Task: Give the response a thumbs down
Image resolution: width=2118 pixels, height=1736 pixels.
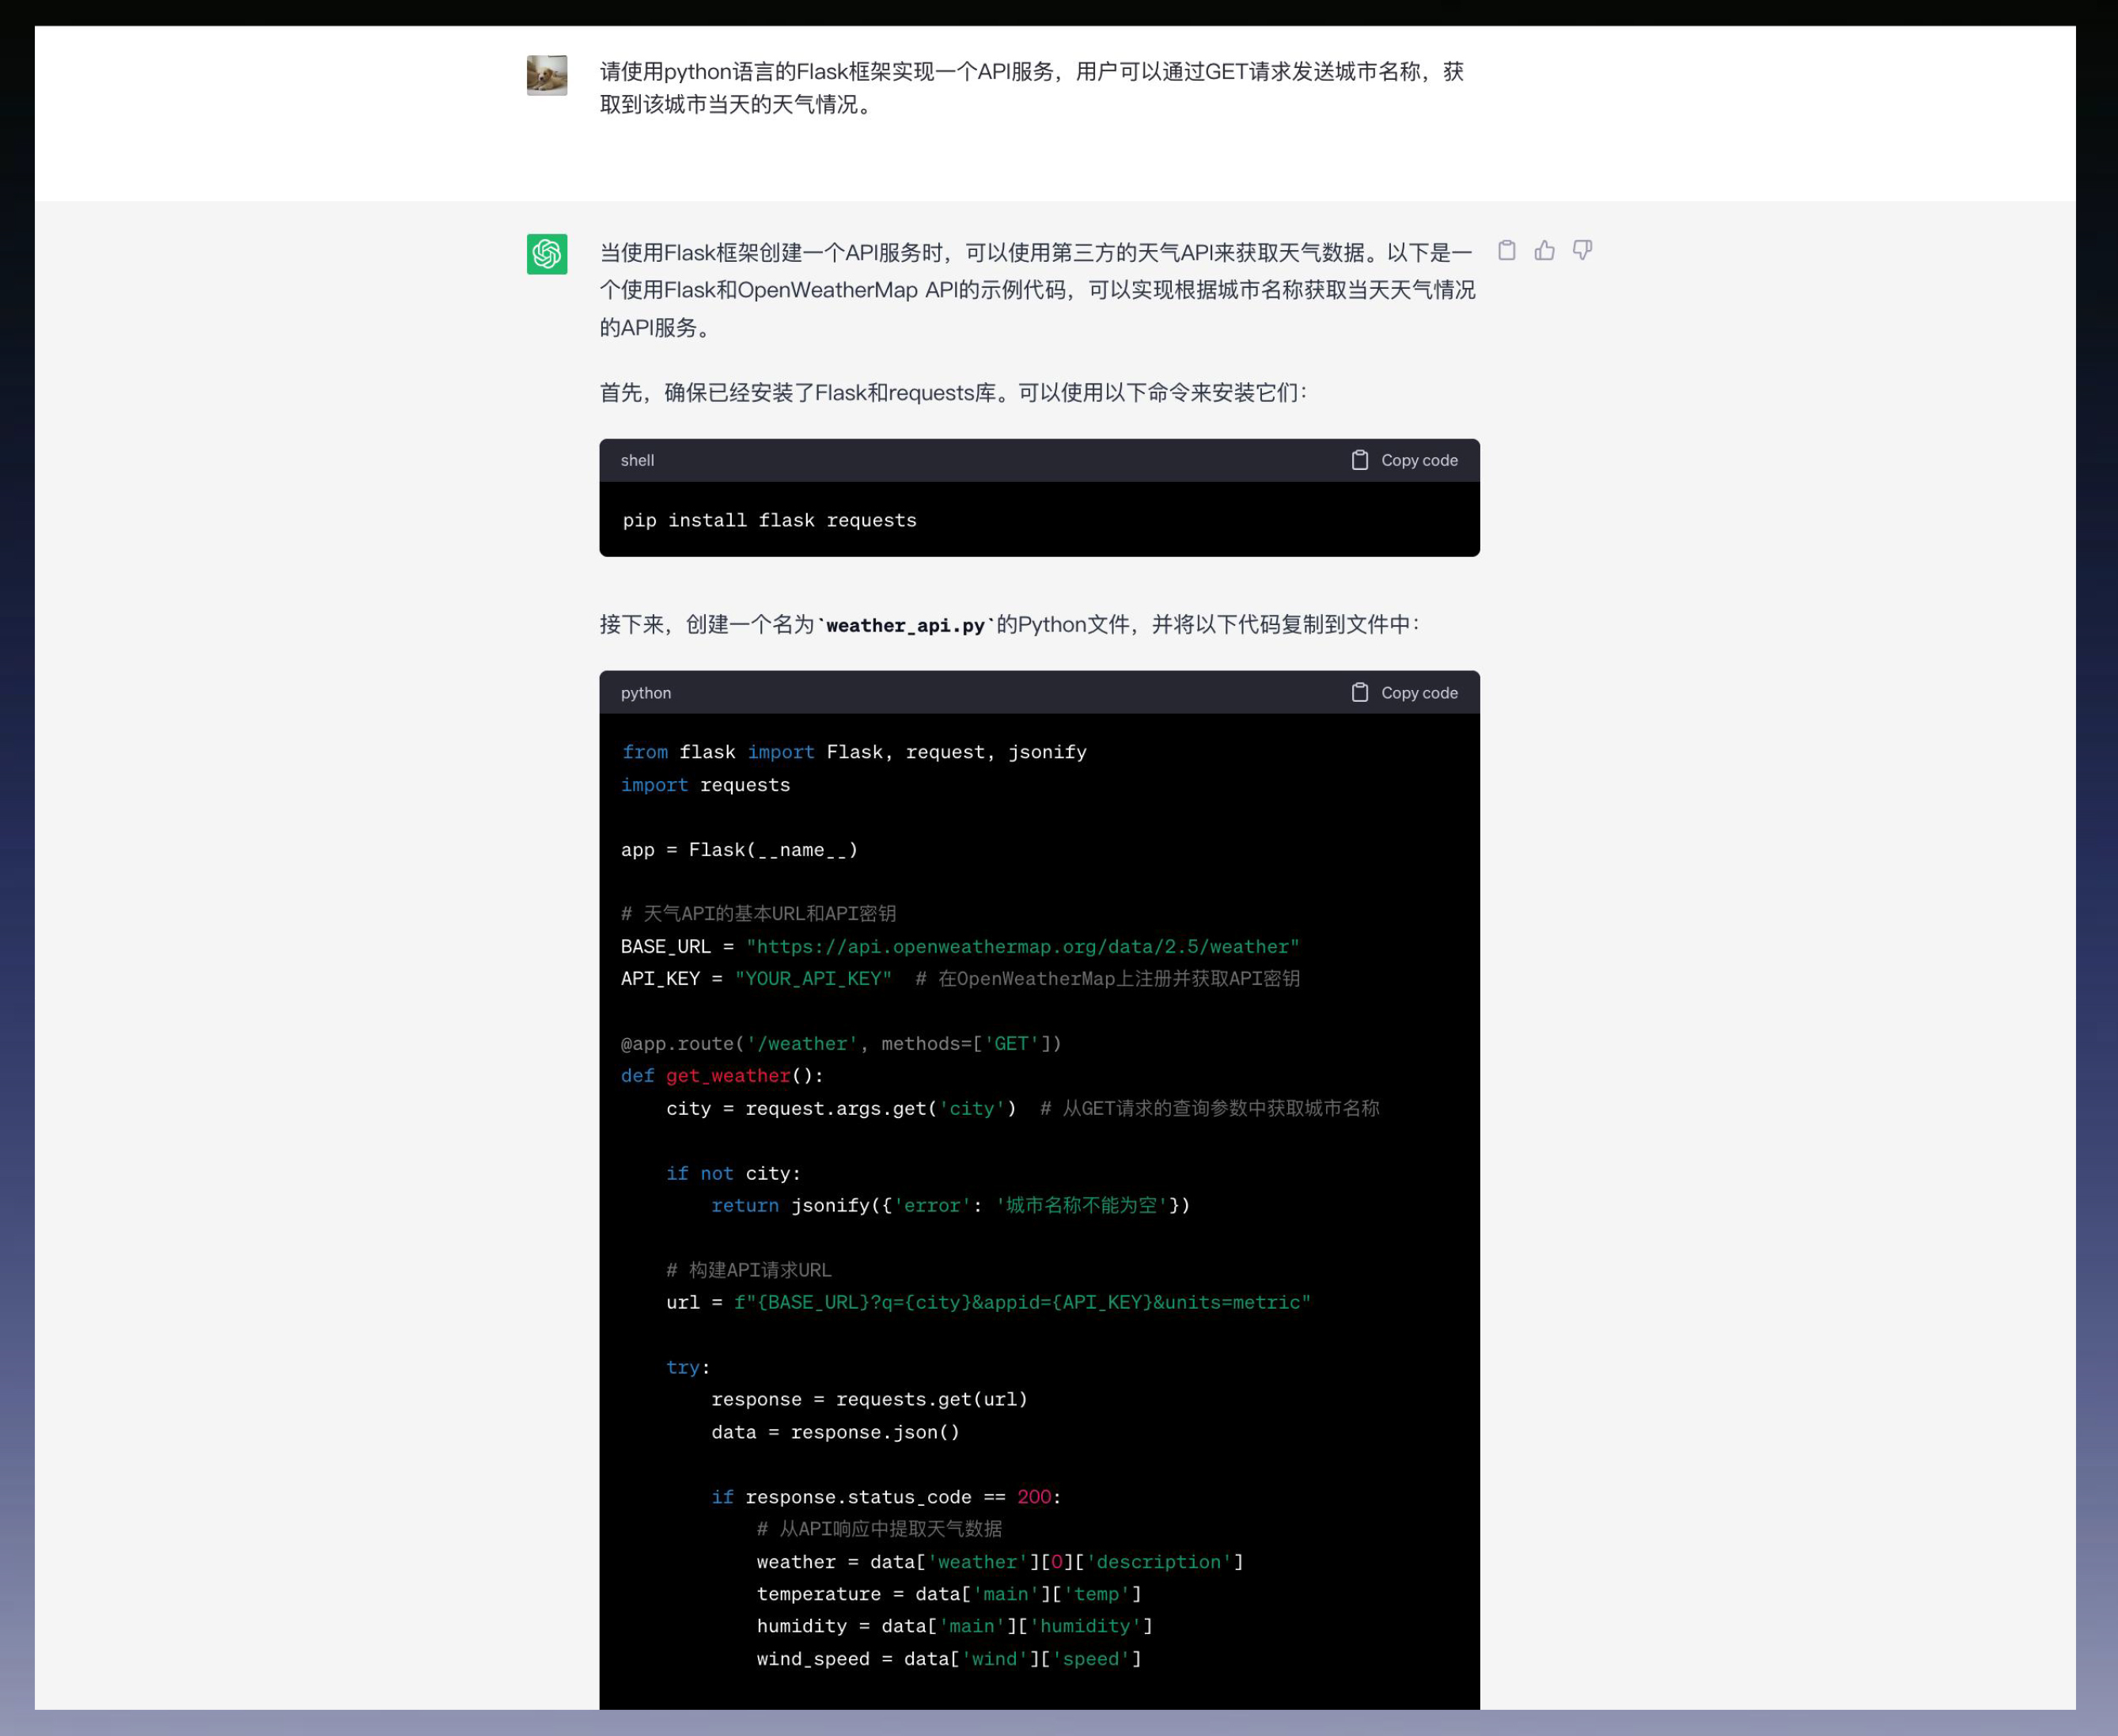Action: point(1582,250)
